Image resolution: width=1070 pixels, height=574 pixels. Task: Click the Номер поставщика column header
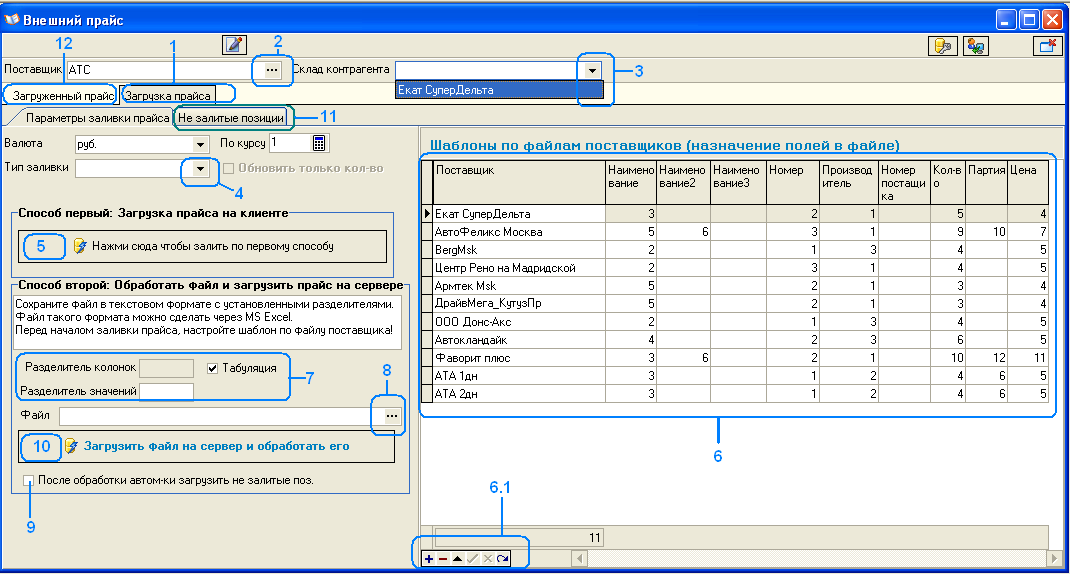pyautogui.click(x=904, y=182)
